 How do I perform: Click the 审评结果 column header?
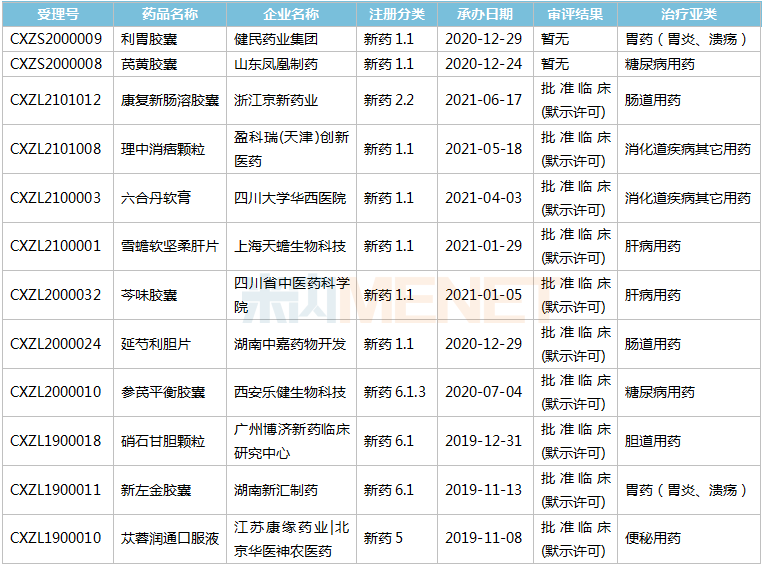coord(575,14)
